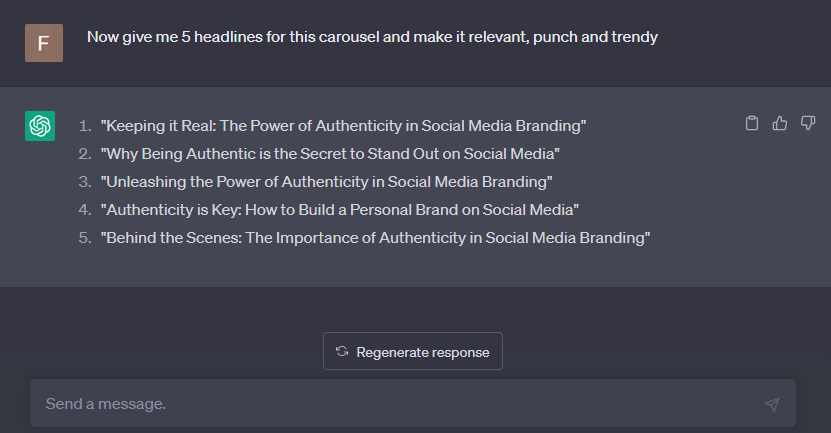Click list number 3 in the response
Screen dimensions: 831x433
click(x=85, y=182)
